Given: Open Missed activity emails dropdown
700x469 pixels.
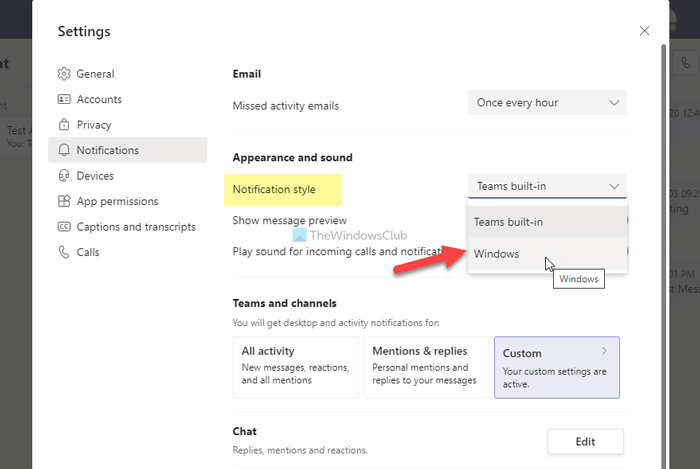Looking at the screenshot, I should tap(547, 103).
